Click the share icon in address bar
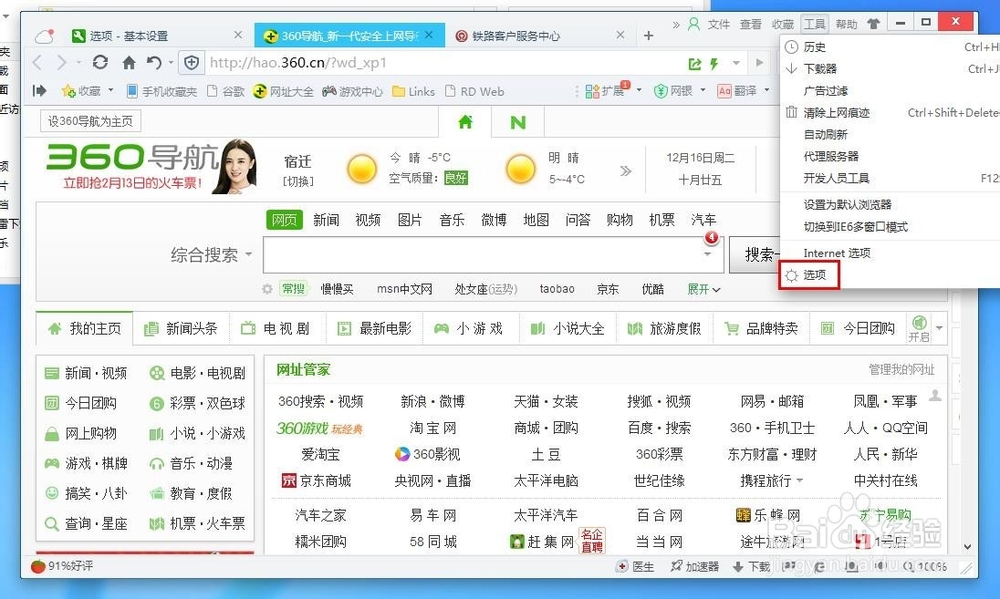Viewport: 1000px width, 599px height. point(695,63)
